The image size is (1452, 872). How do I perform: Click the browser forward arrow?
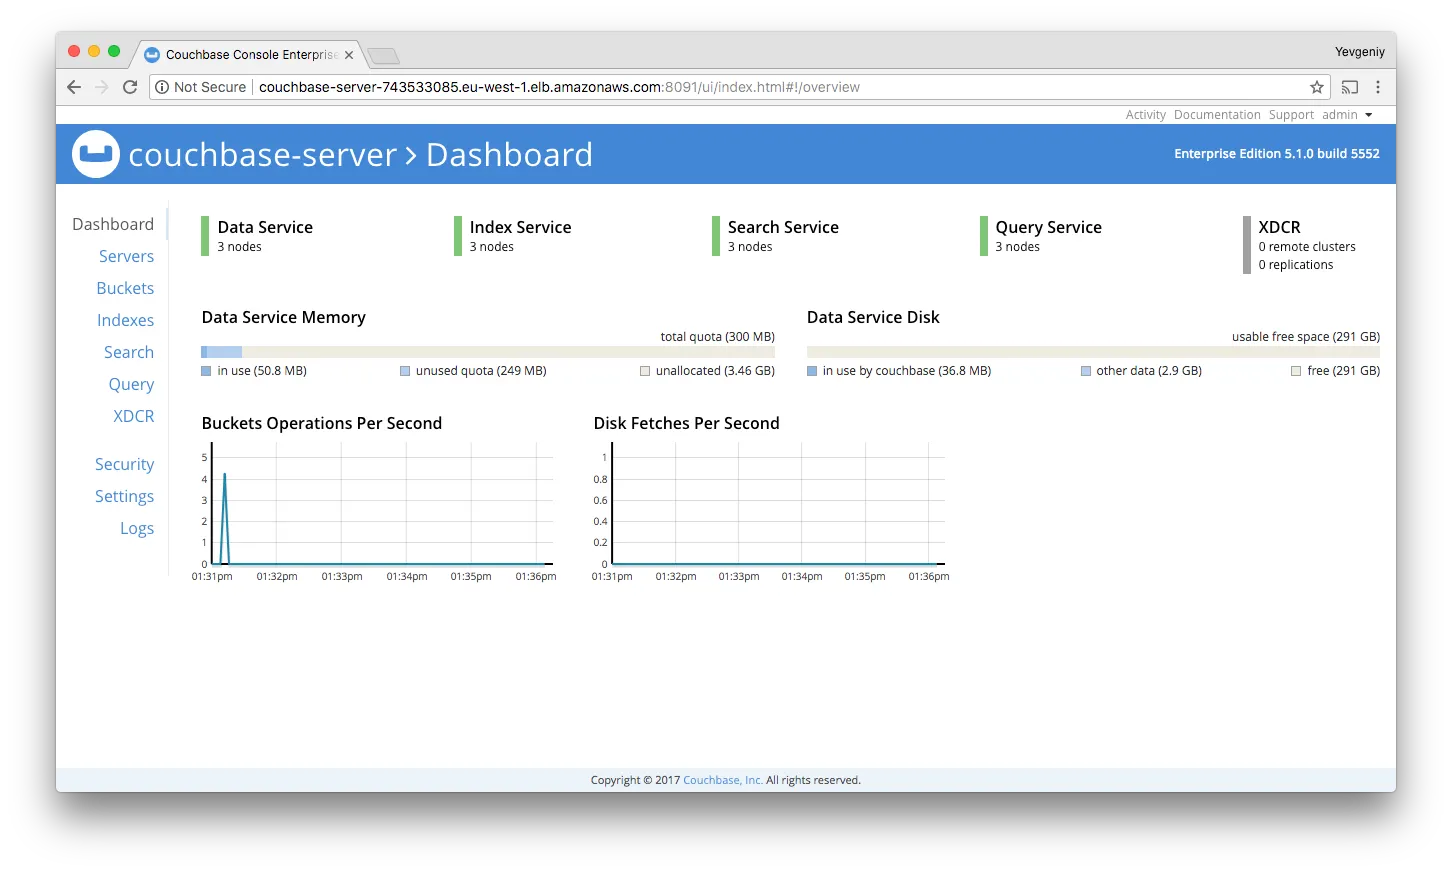click(102, 87)
